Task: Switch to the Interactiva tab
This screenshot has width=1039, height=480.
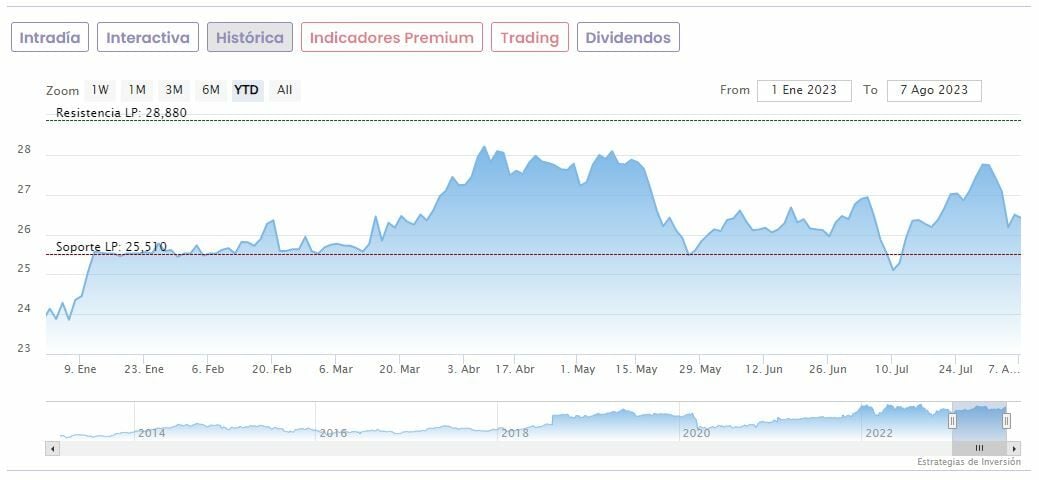Action: tap(148, 38)
